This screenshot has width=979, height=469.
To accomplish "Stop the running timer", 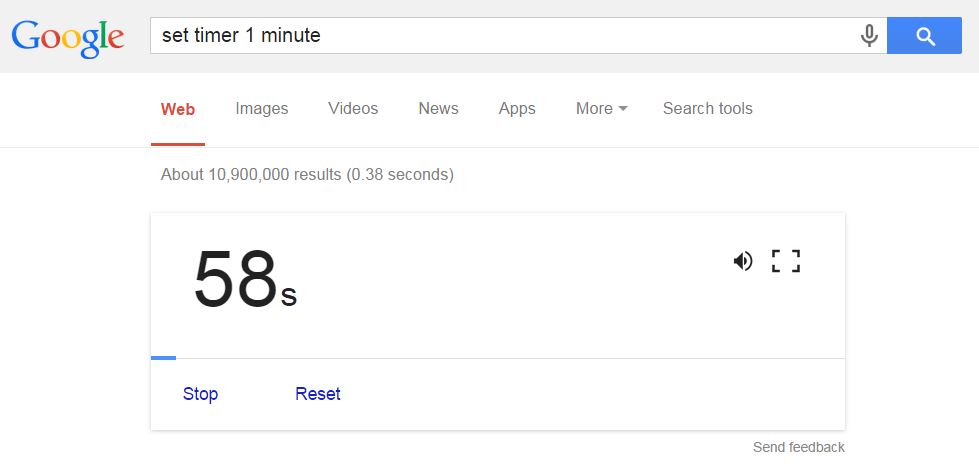I will [x=200, y=394].
